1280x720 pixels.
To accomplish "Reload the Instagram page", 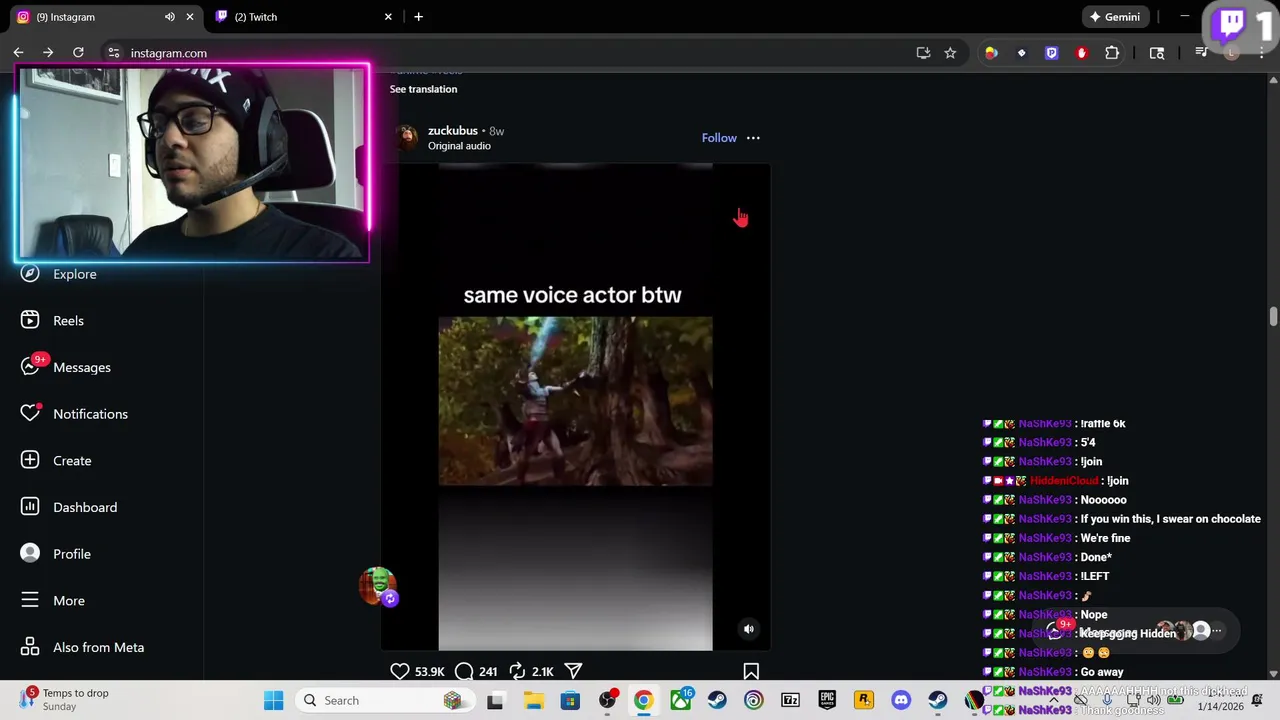I will pos(78,53).
